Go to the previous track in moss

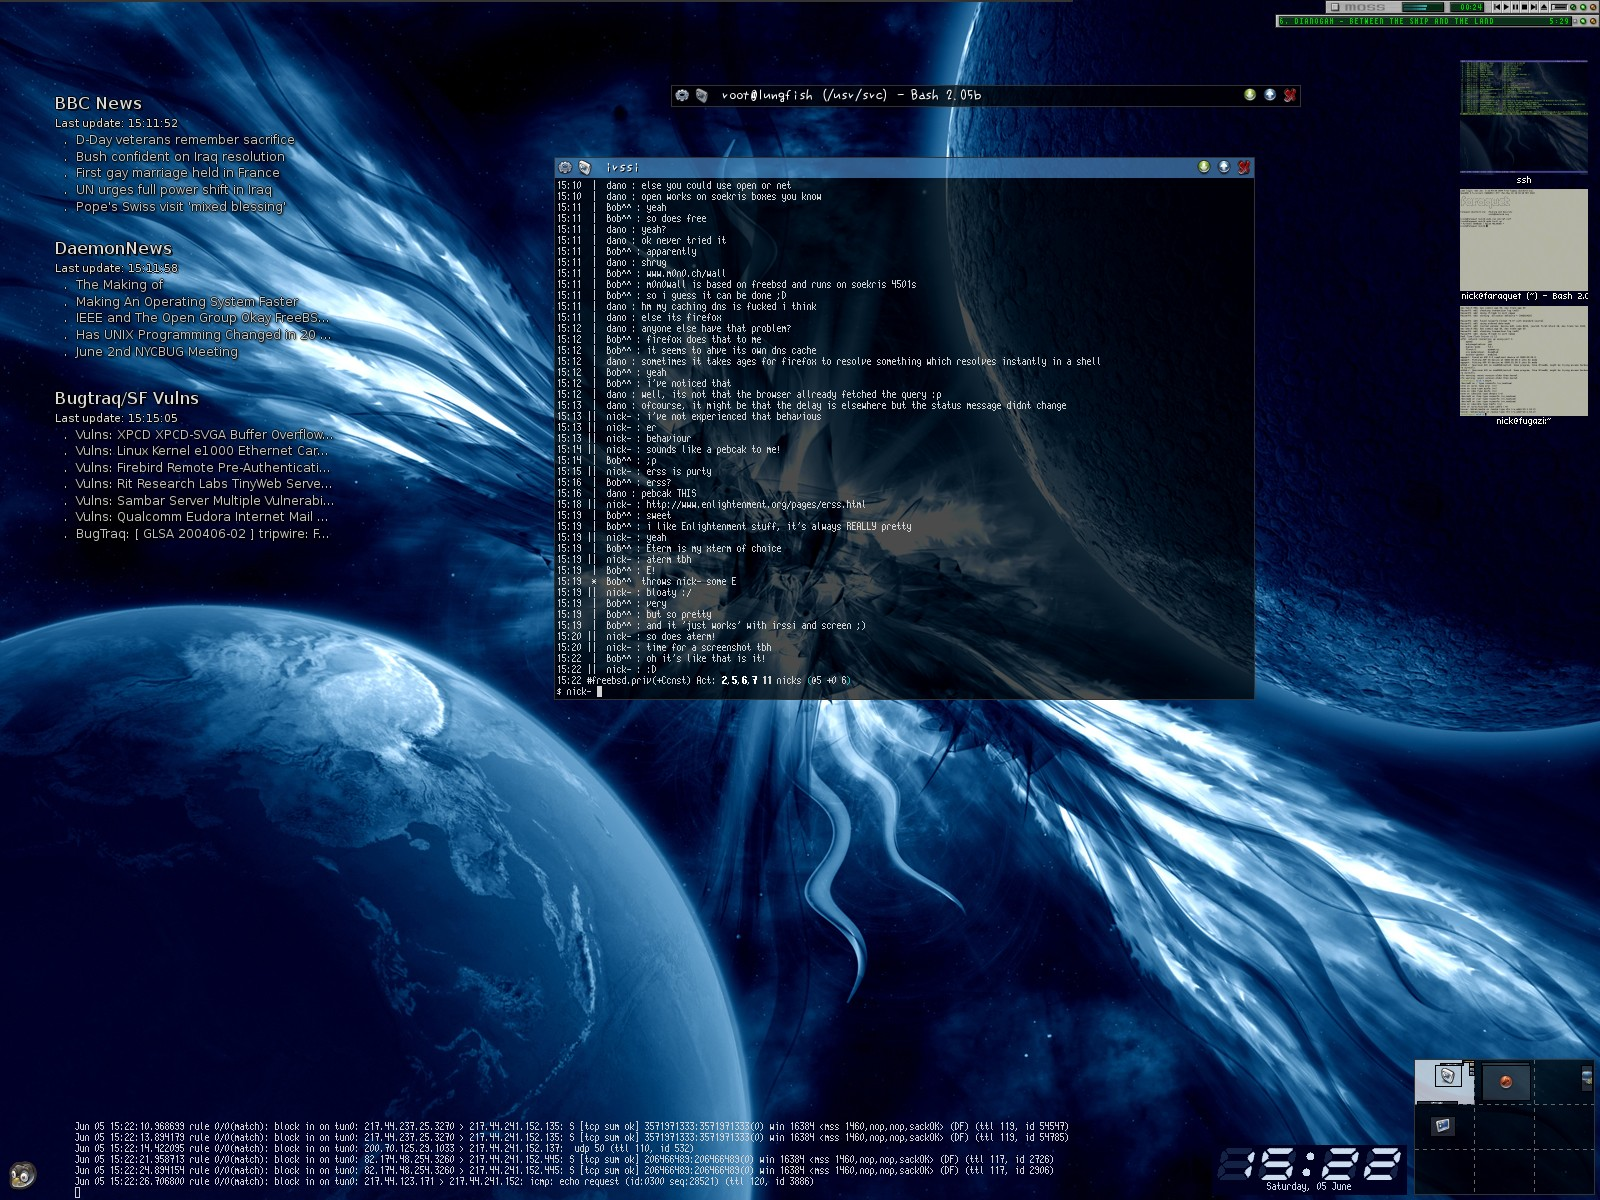point(1498,7)
